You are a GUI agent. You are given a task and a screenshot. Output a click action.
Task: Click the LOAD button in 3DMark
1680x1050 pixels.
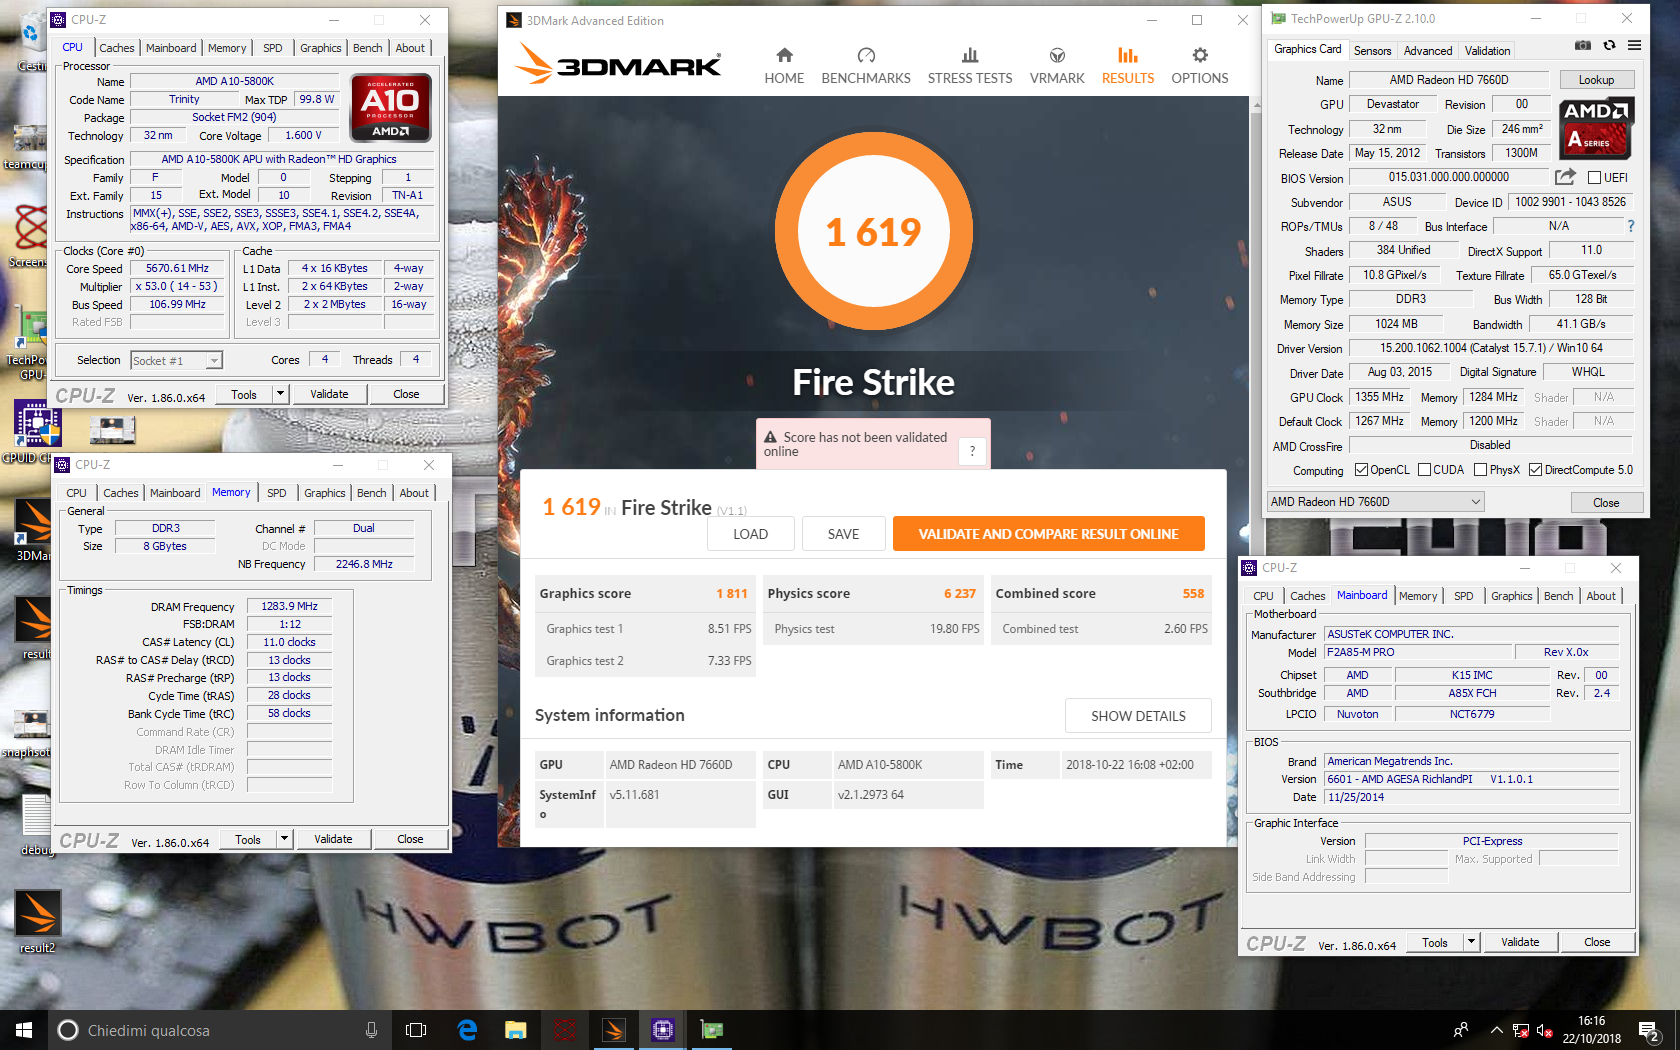750,534
